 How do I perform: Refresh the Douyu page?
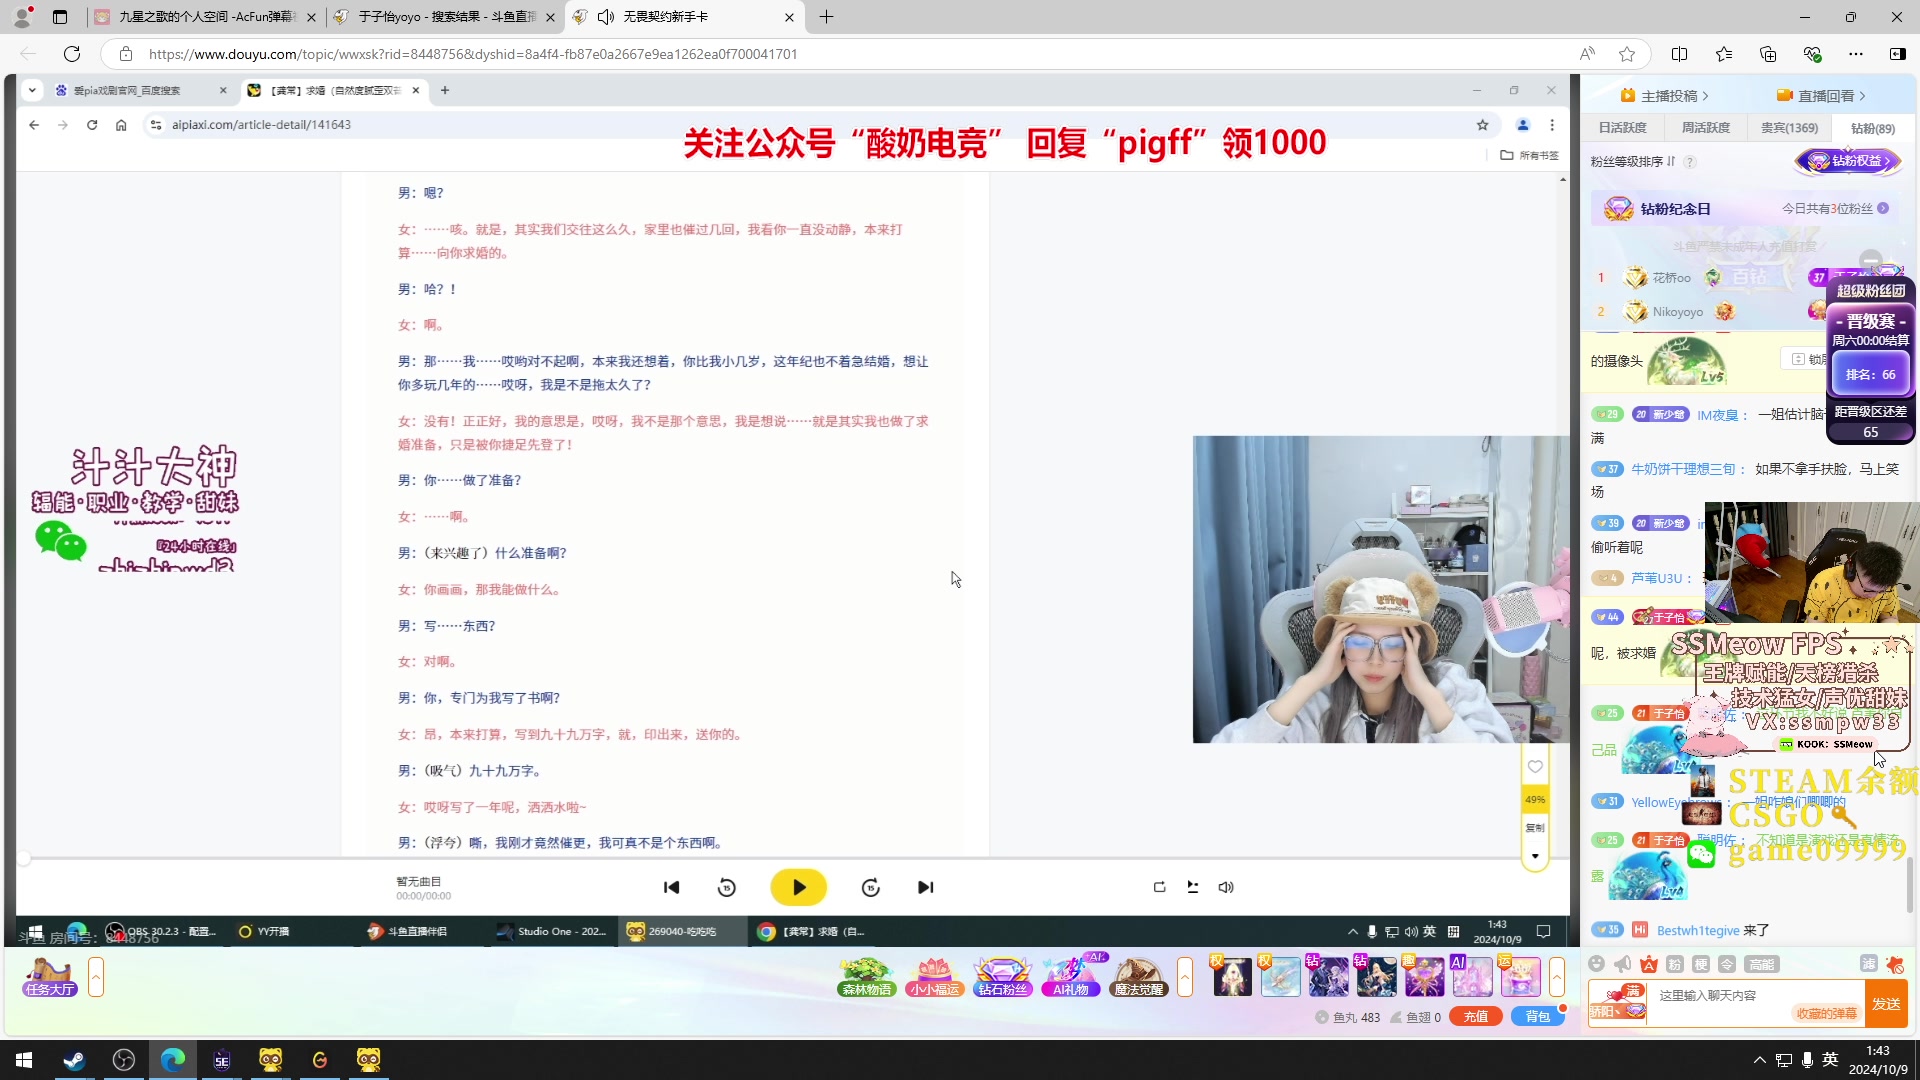tap(72, 54)
